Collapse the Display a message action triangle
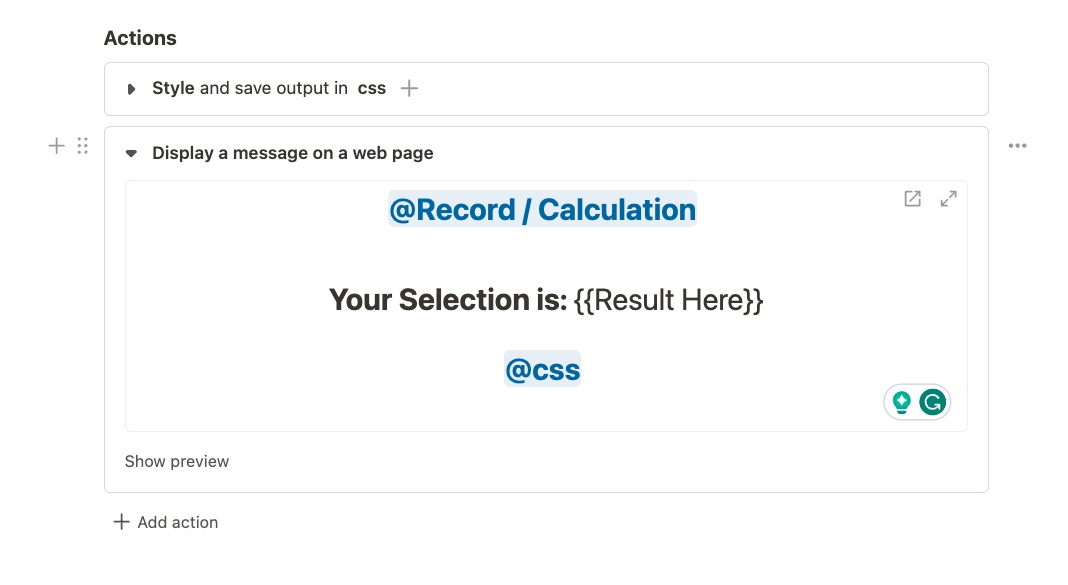Image resolution: width=1068 pixels, height=585 pixels. click(x=131, y=154)
